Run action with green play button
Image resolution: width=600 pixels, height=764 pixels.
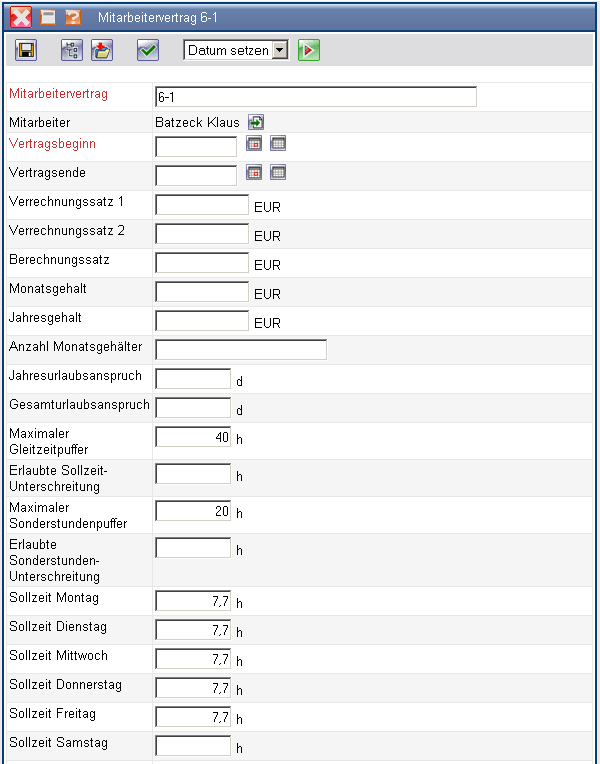(308, 51)
